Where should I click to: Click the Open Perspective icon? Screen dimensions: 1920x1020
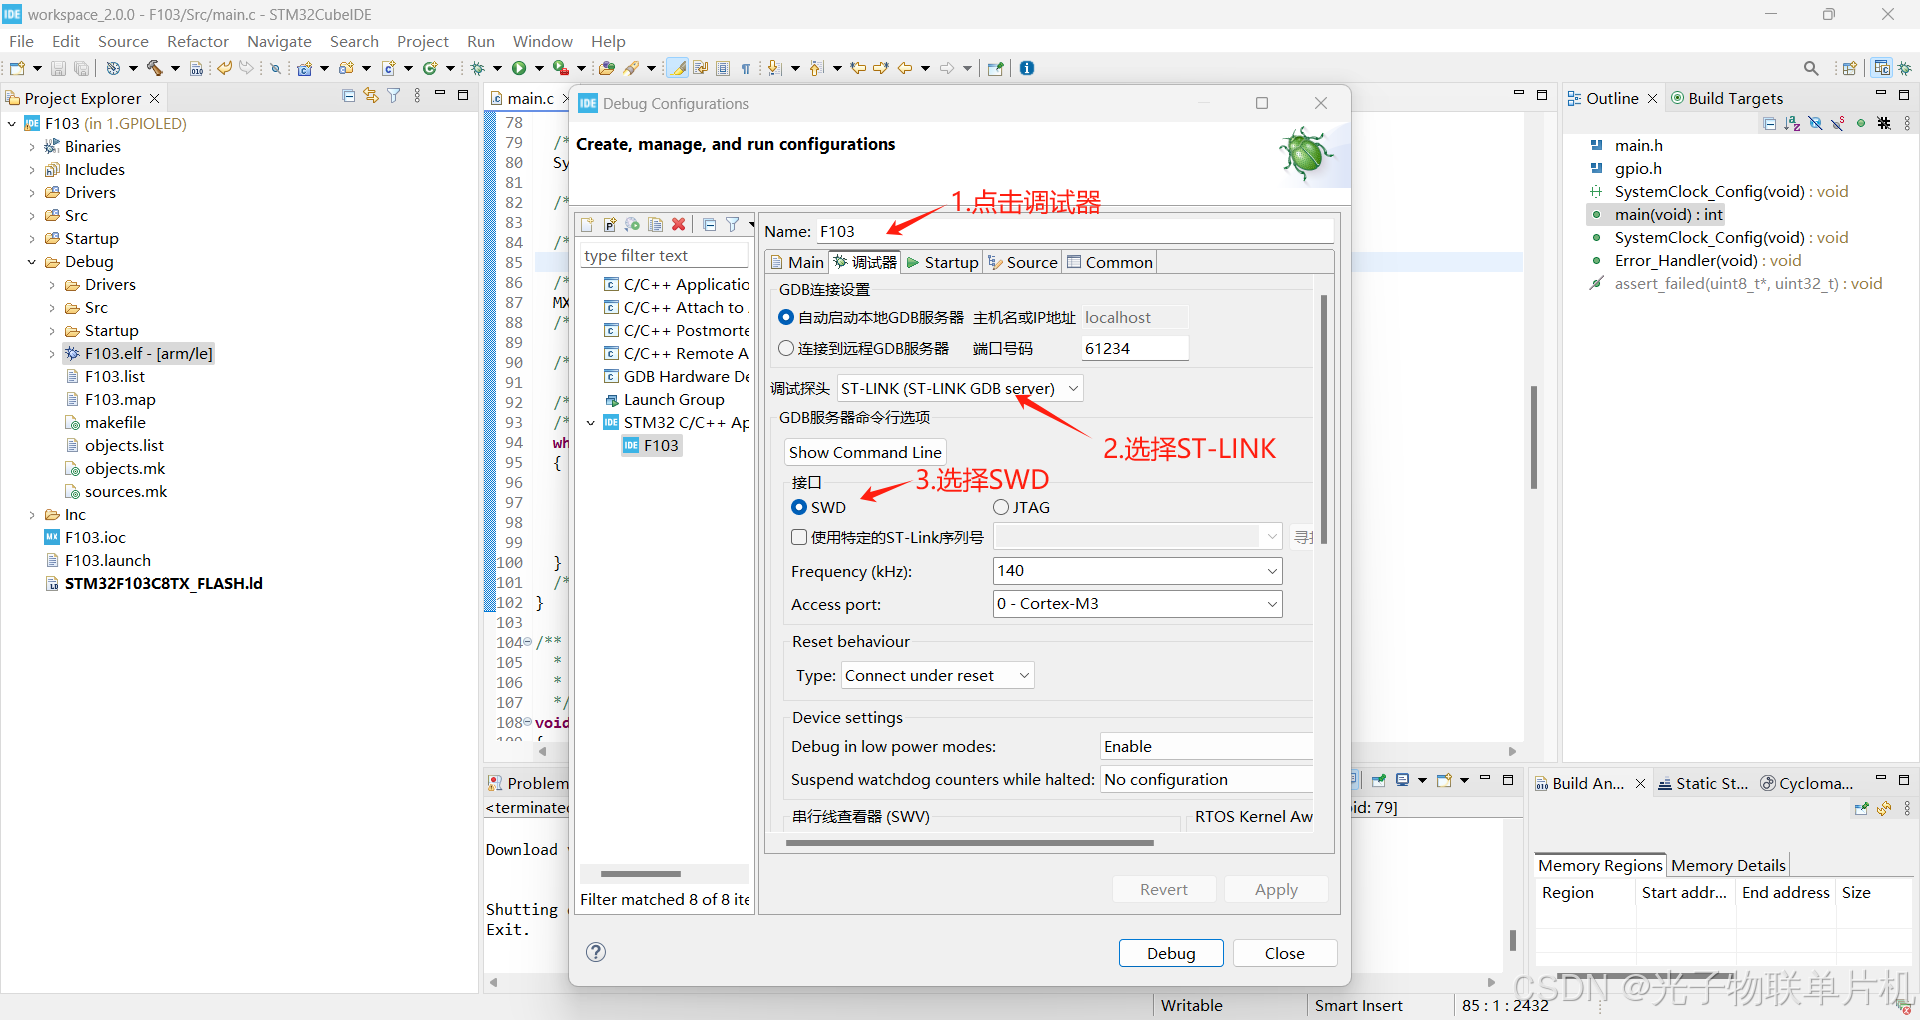coord(1849,68)
